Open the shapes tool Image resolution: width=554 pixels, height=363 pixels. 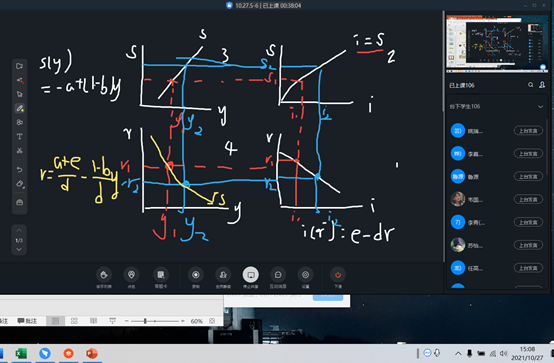coord(19,122)
